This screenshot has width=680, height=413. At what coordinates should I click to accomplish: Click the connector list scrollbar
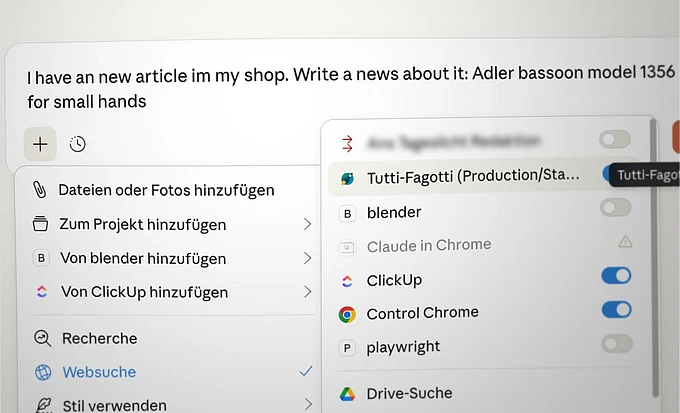654,256
